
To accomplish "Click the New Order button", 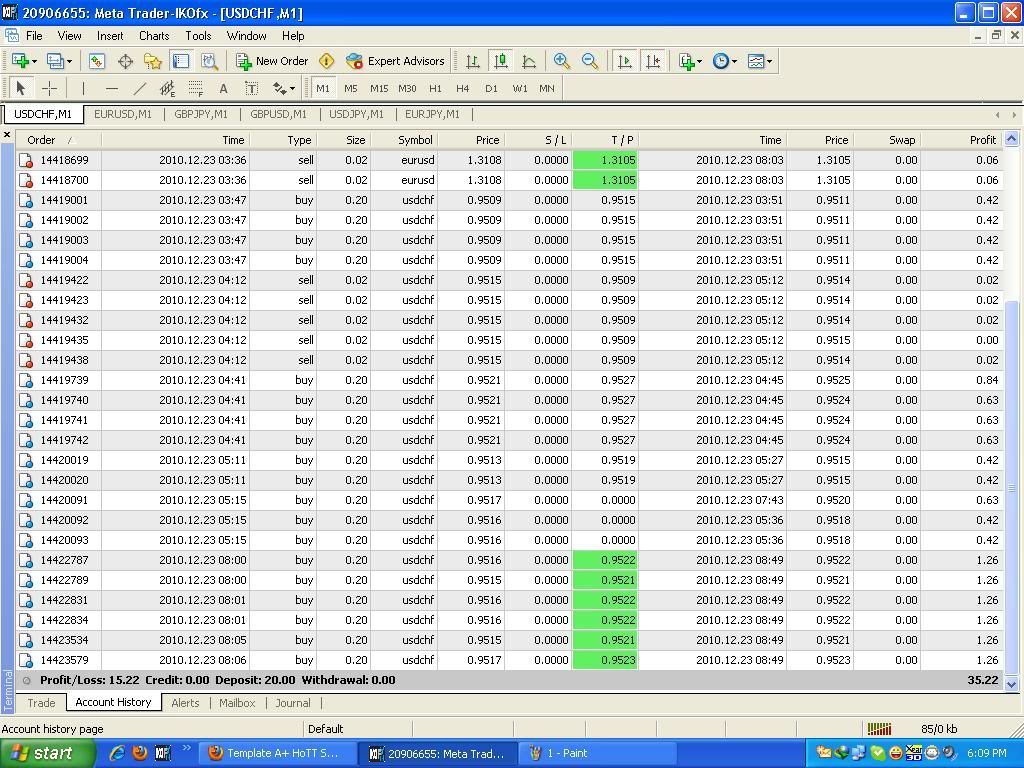I will click(272, 61).
